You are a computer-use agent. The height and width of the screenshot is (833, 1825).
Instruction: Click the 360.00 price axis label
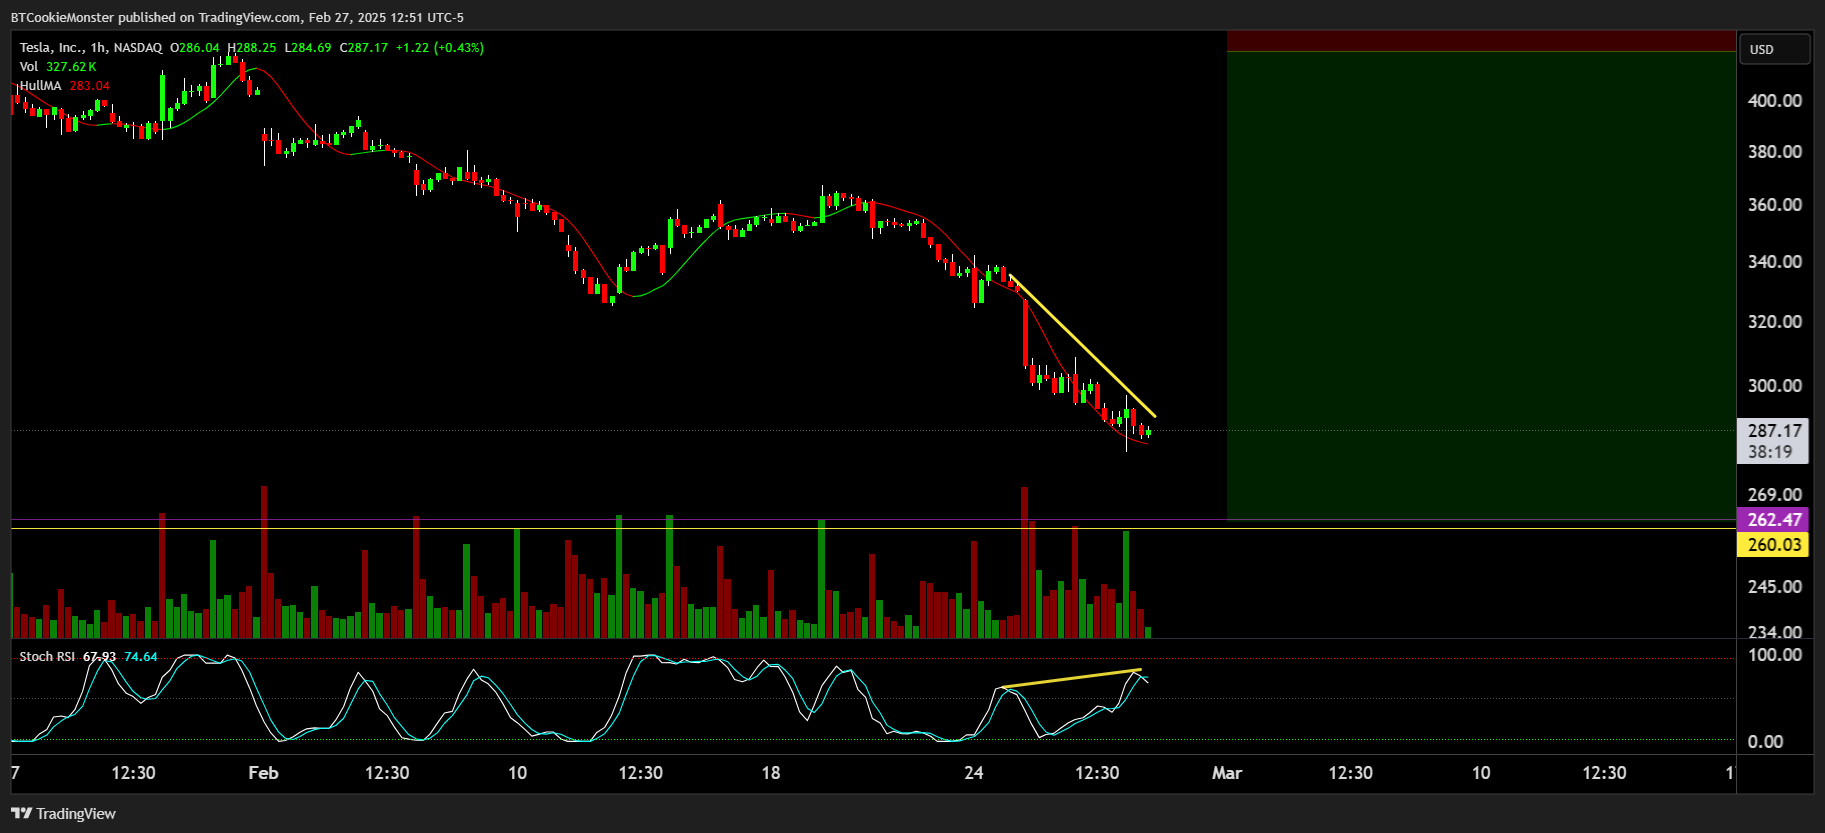point(1774,205)
